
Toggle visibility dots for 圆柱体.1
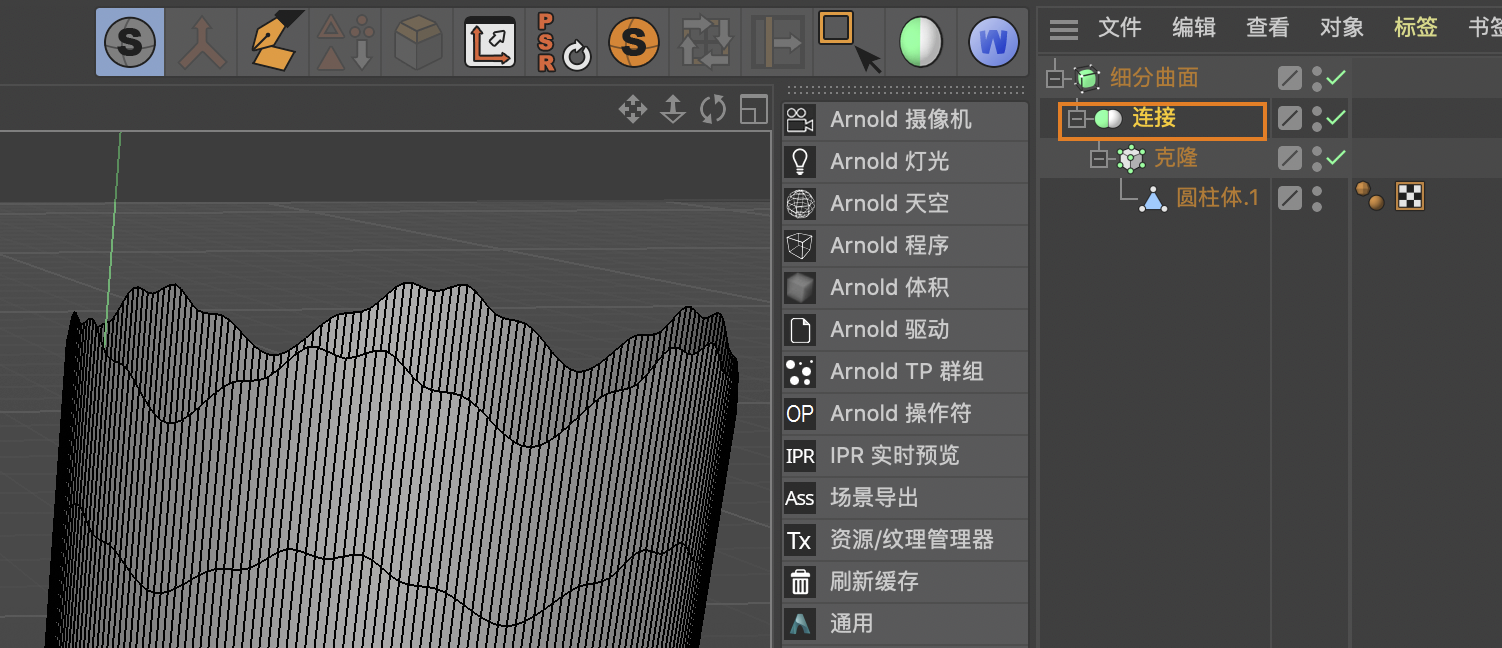[x=1317, y=198]
